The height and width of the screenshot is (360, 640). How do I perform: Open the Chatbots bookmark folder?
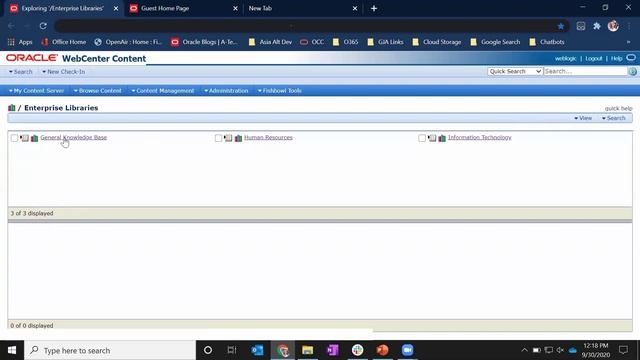tap(547, 42)
